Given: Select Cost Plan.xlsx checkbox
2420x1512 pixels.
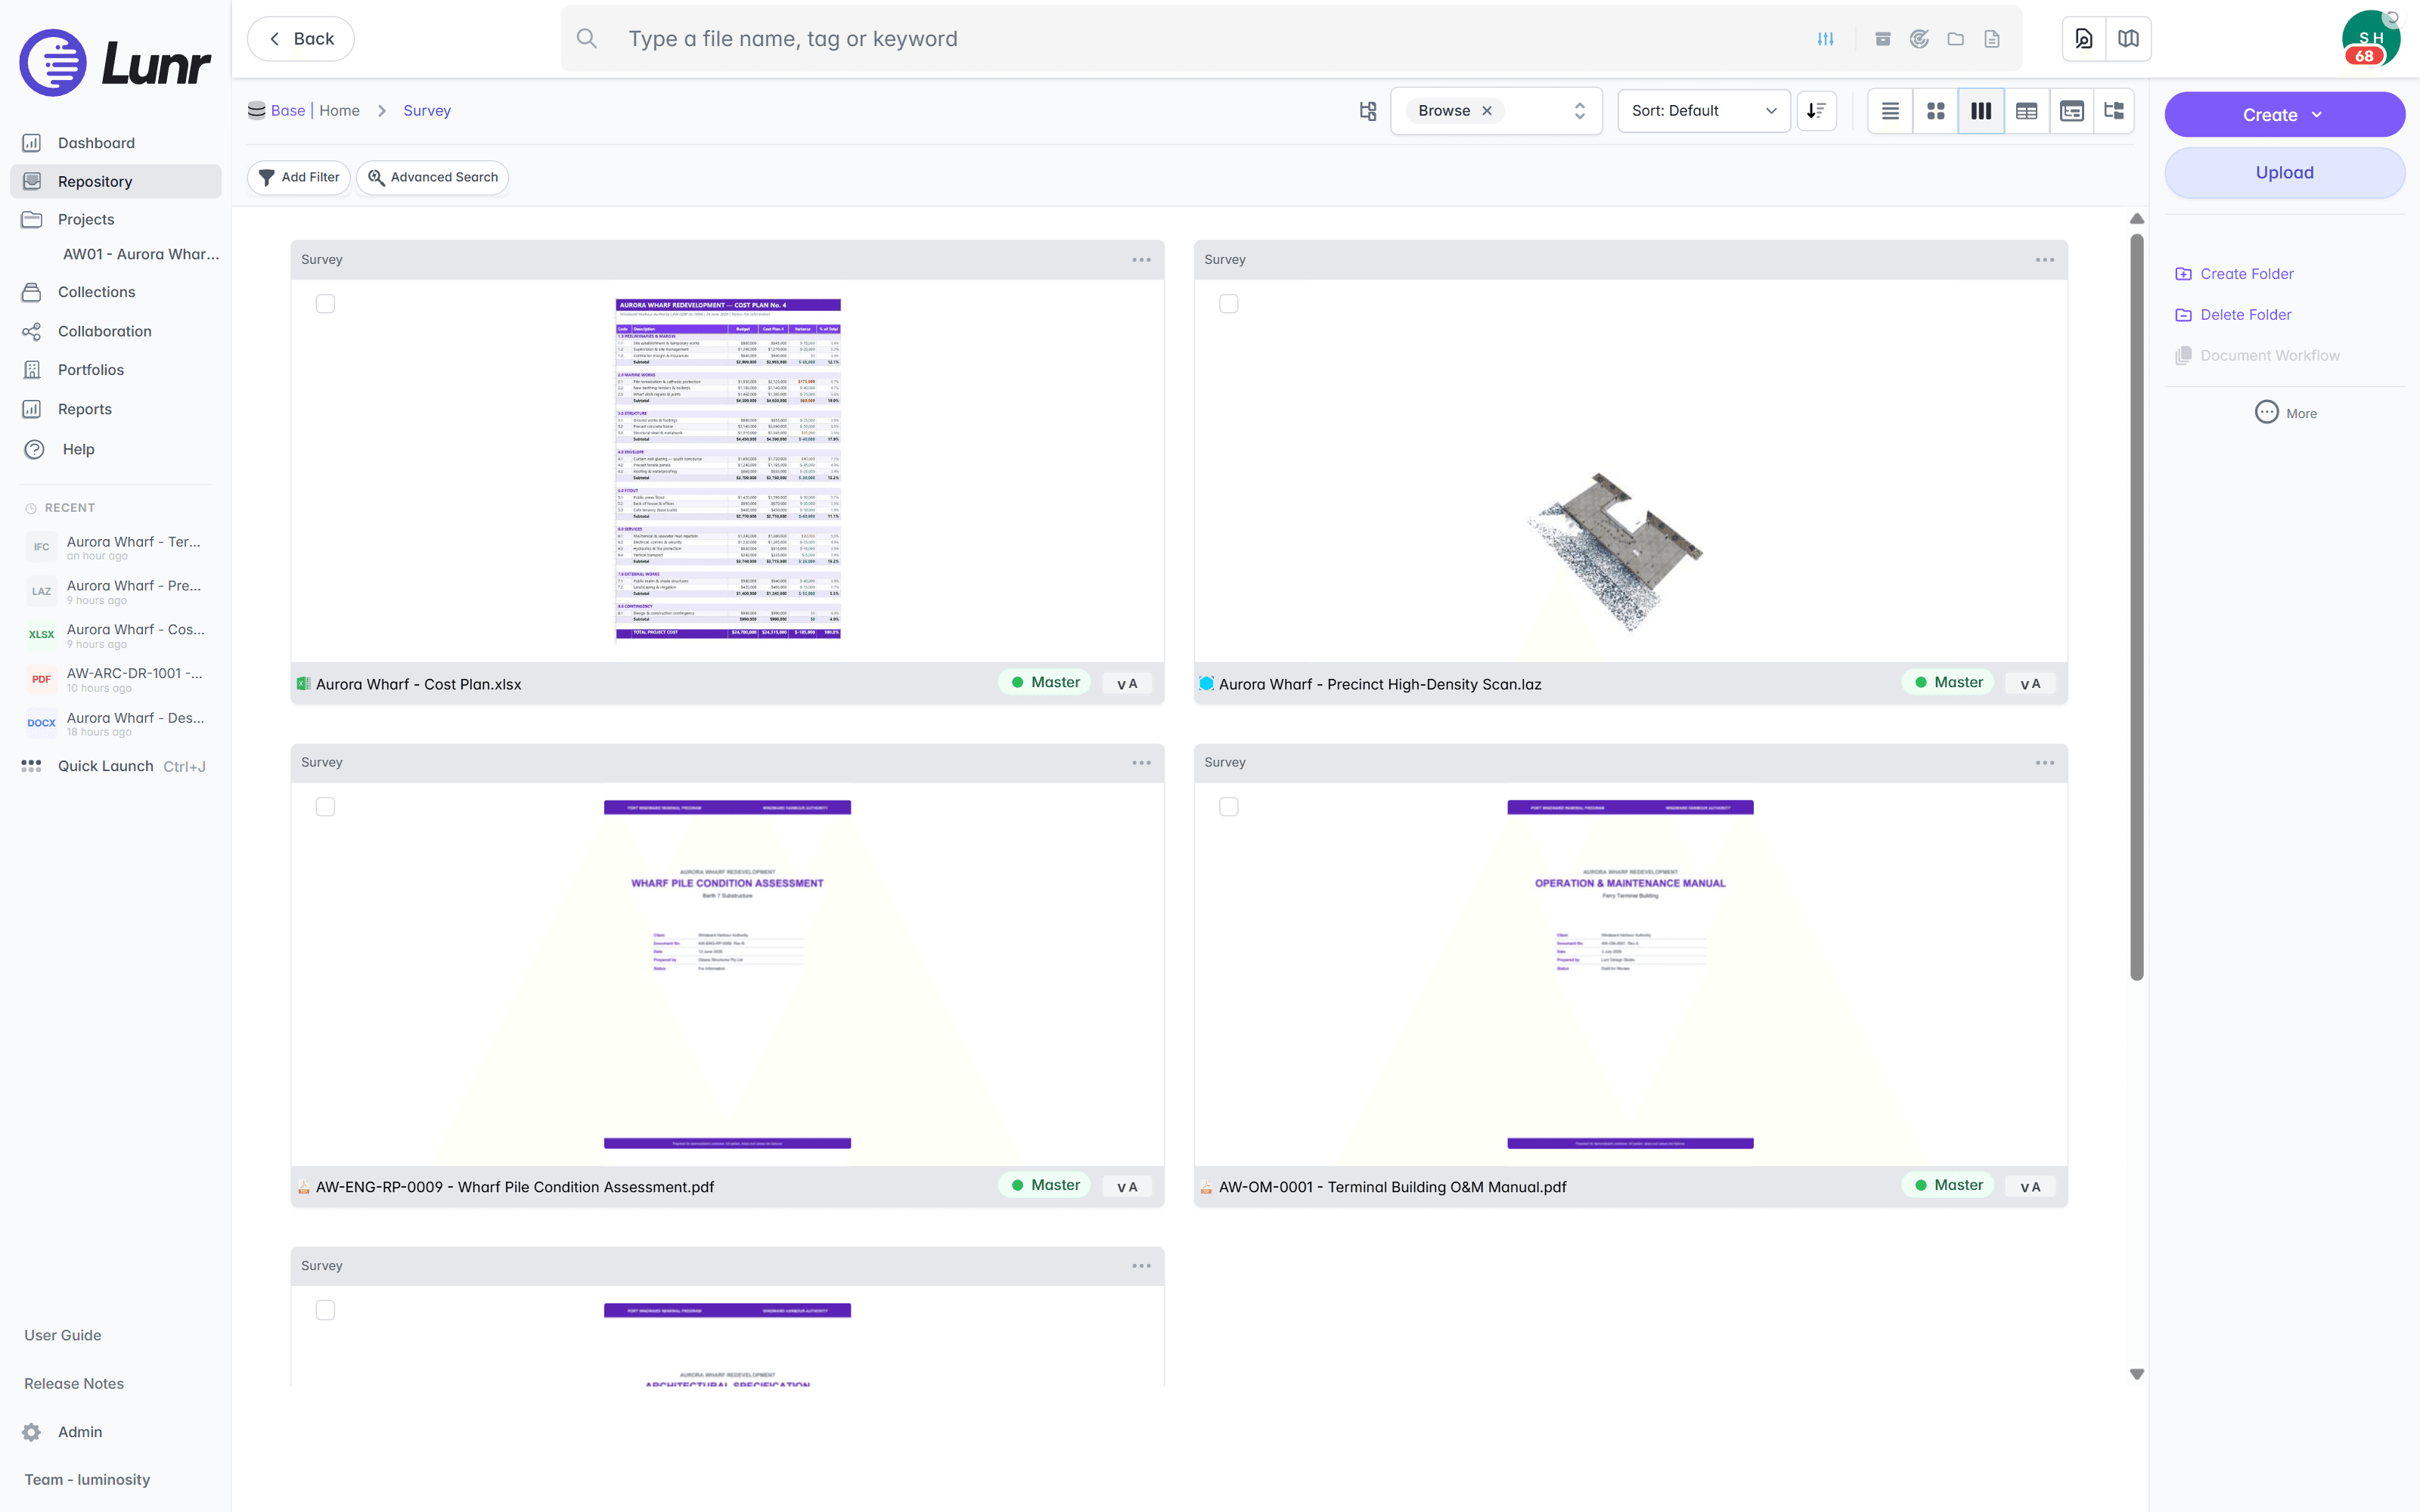Looking at the screenshot, I should [x=325, y=304].
